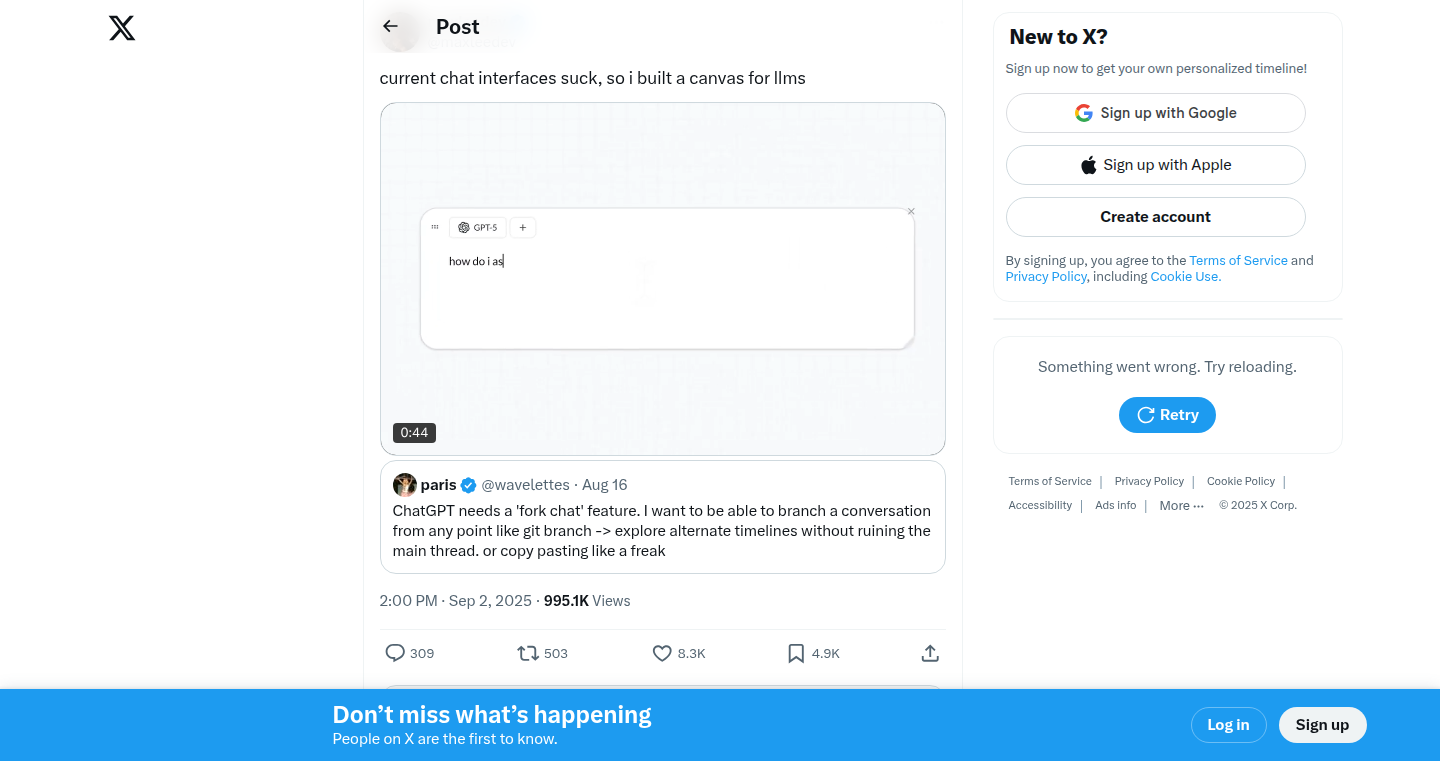The width and height of the screenshot is (1440, 761).
Task: Click the X logo in the sidebar
Action: coord(122,28)
